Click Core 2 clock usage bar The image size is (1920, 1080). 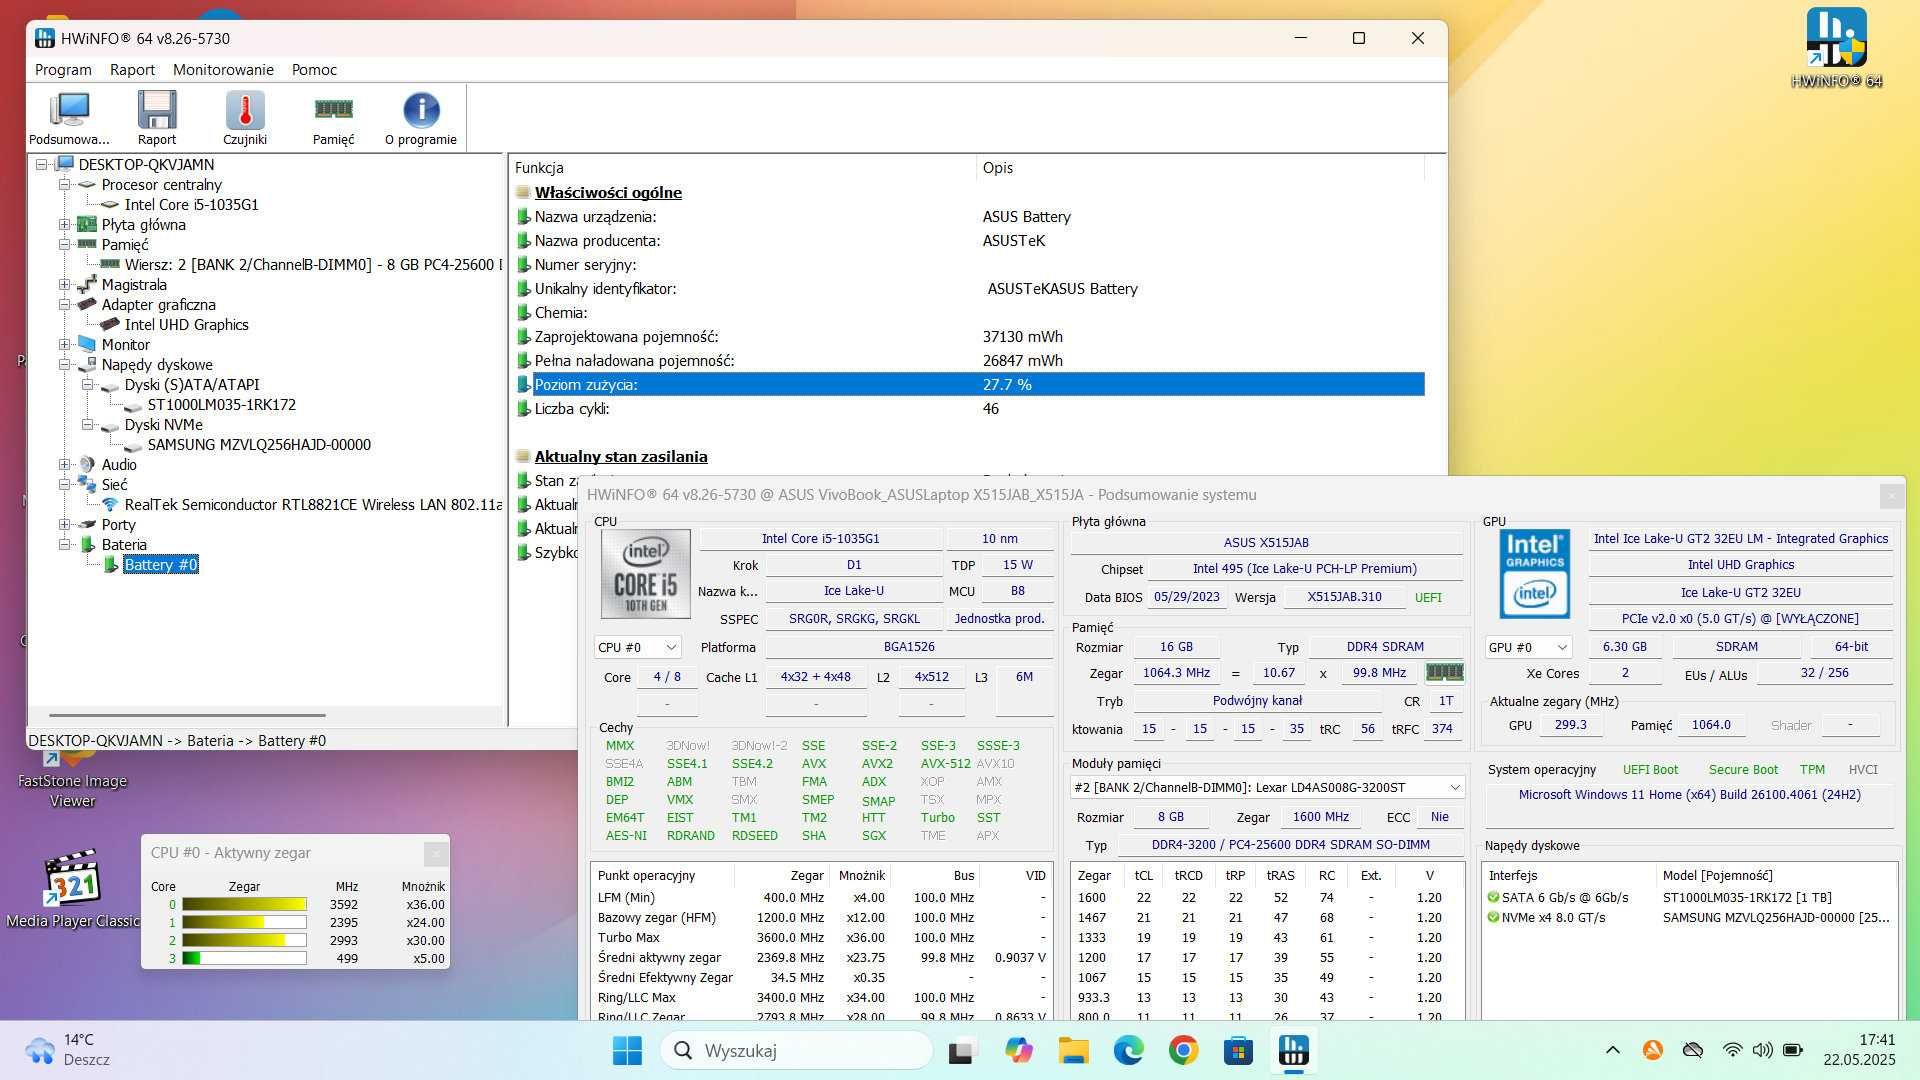click(244, 940)
